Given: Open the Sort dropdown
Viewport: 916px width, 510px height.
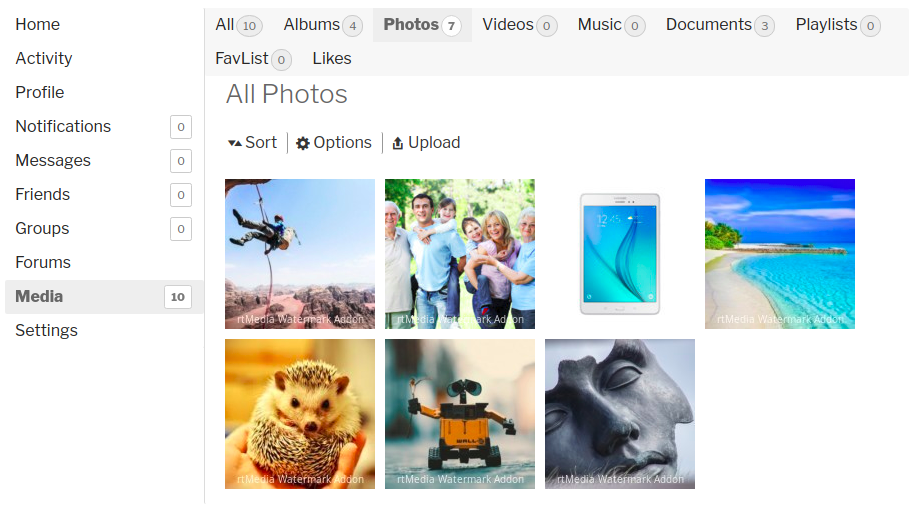Looking at the screenshot, I should pyautogui.click(x=252, y=143).
